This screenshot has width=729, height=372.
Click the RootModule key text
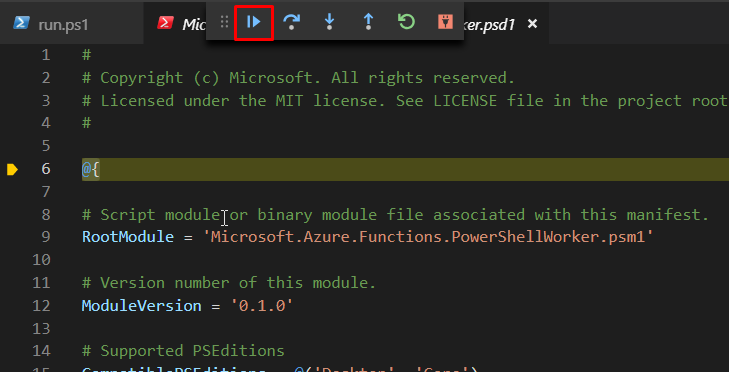[128, 237]
